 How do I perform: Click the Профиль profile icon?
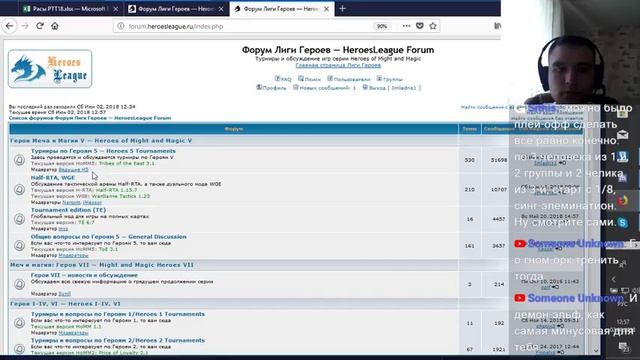click(259, 87)
